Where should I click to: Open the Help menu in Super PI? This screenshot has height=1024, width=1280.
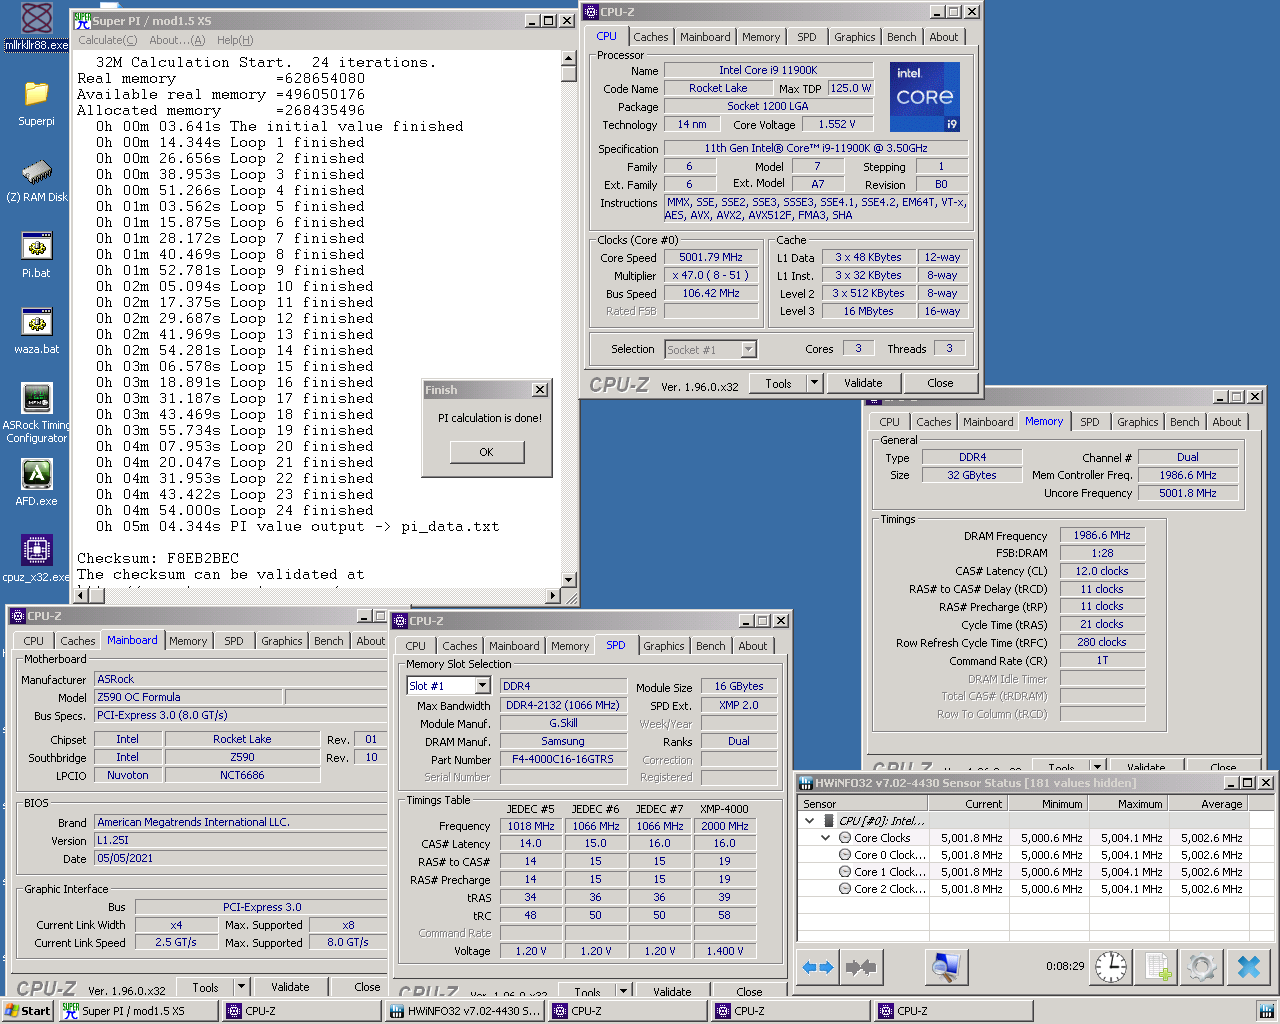click(x=235, y=40)
